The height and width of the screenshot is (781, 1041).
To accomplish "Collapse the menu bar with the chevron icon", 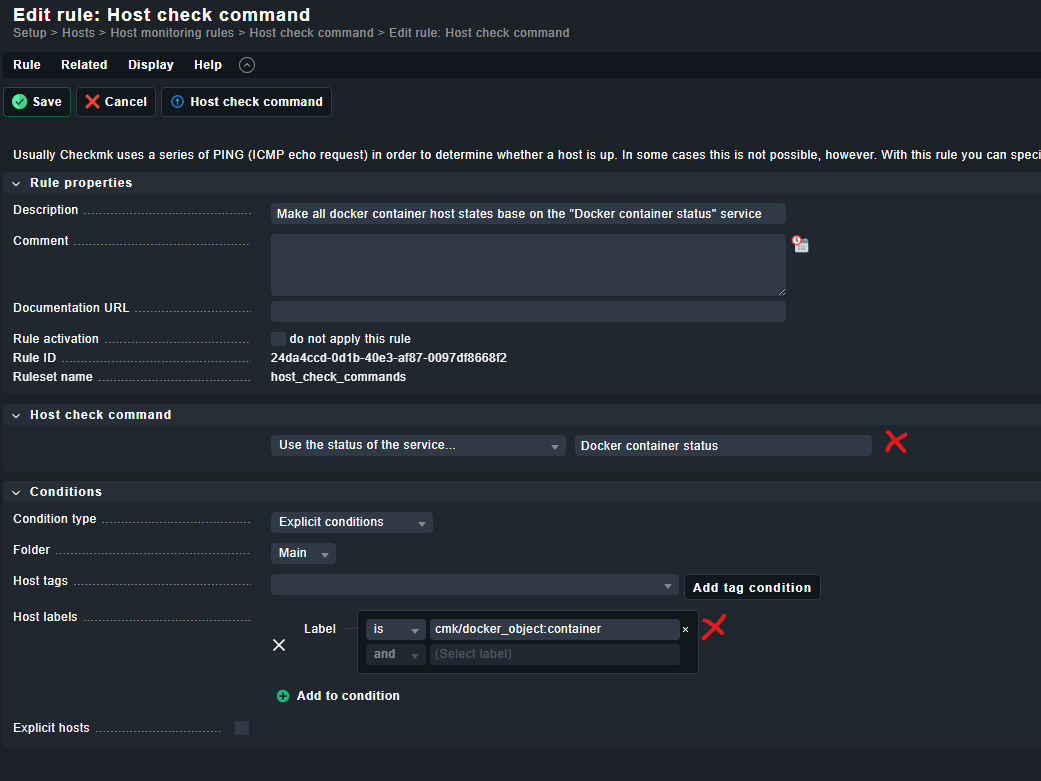I will tap(247, 65).
